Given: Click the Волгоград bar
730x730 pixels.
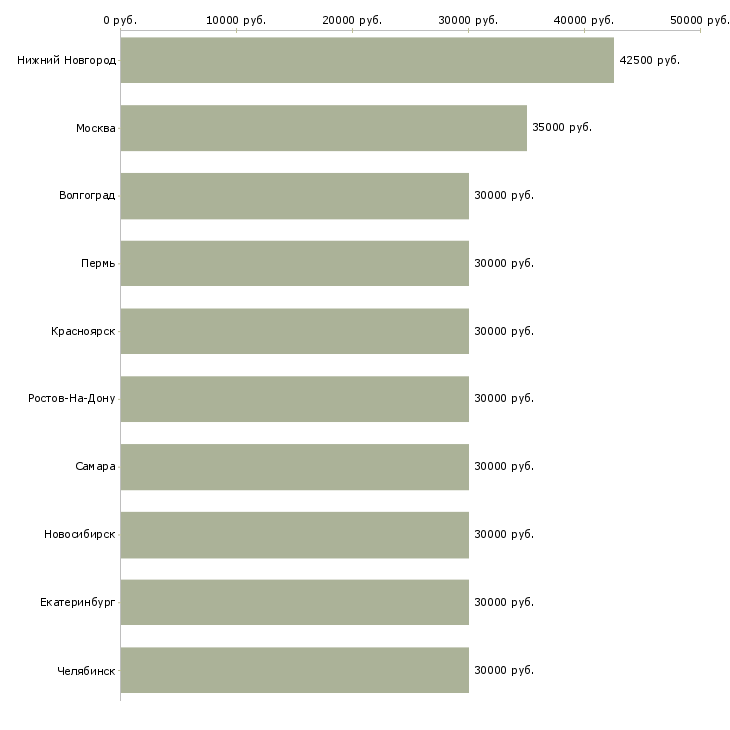Looking at the screenshot, I should tap(295, 196).
